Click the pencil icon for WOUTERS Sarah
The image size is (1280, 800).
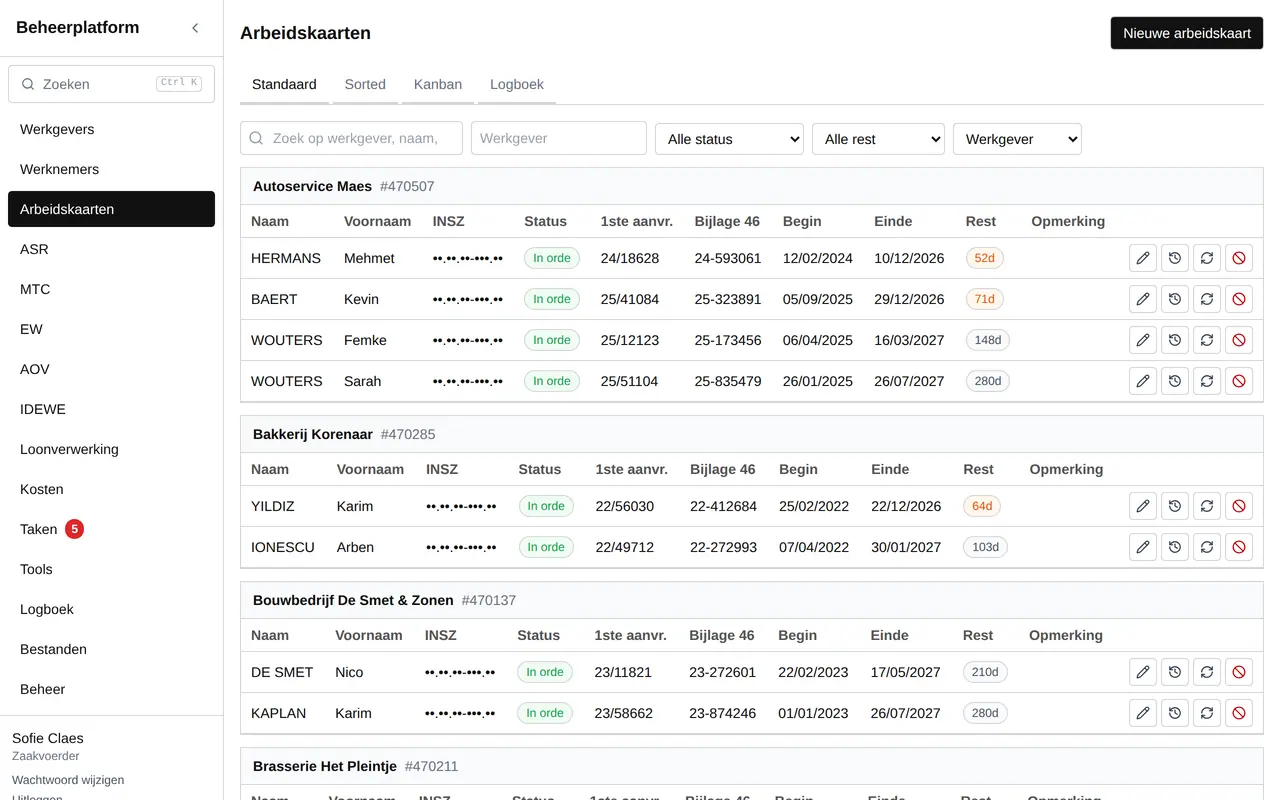[1143, 381]
